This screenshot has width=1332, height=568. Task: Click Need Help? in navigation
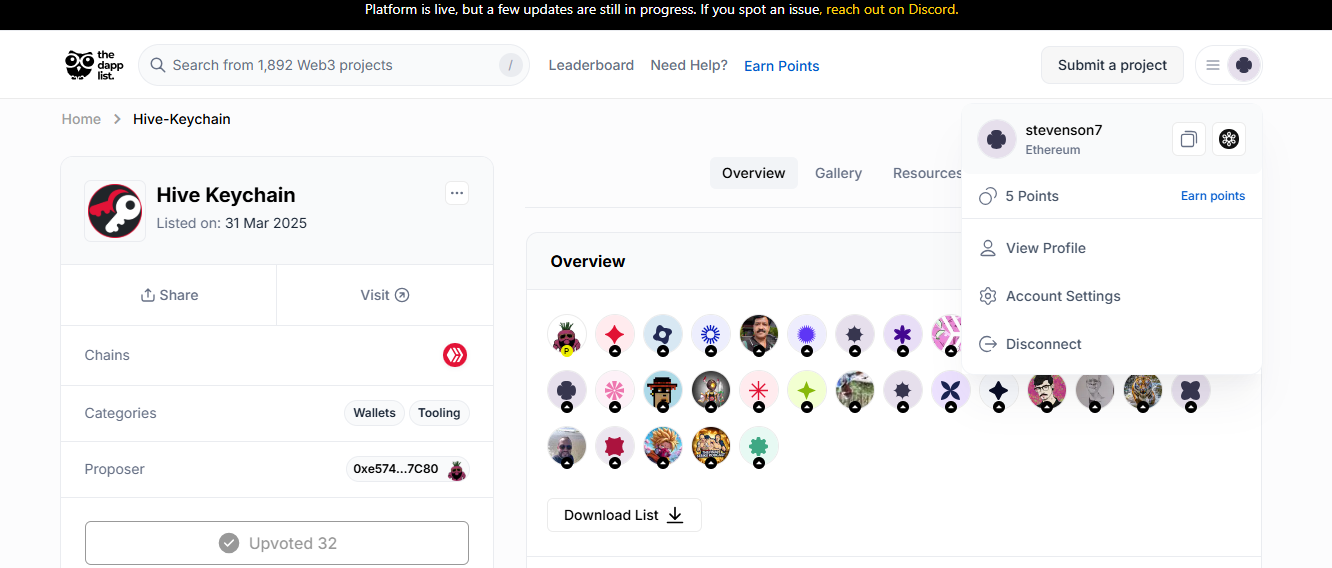point(689,65)
